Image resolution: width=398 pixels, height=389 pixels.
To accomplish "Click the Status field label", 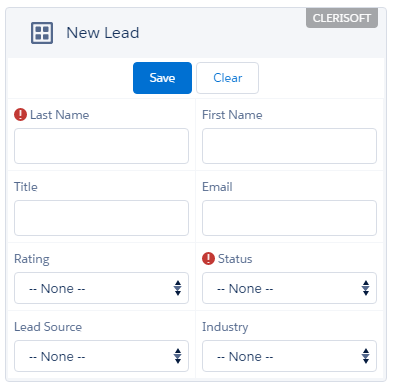I will tap(235, 259).
